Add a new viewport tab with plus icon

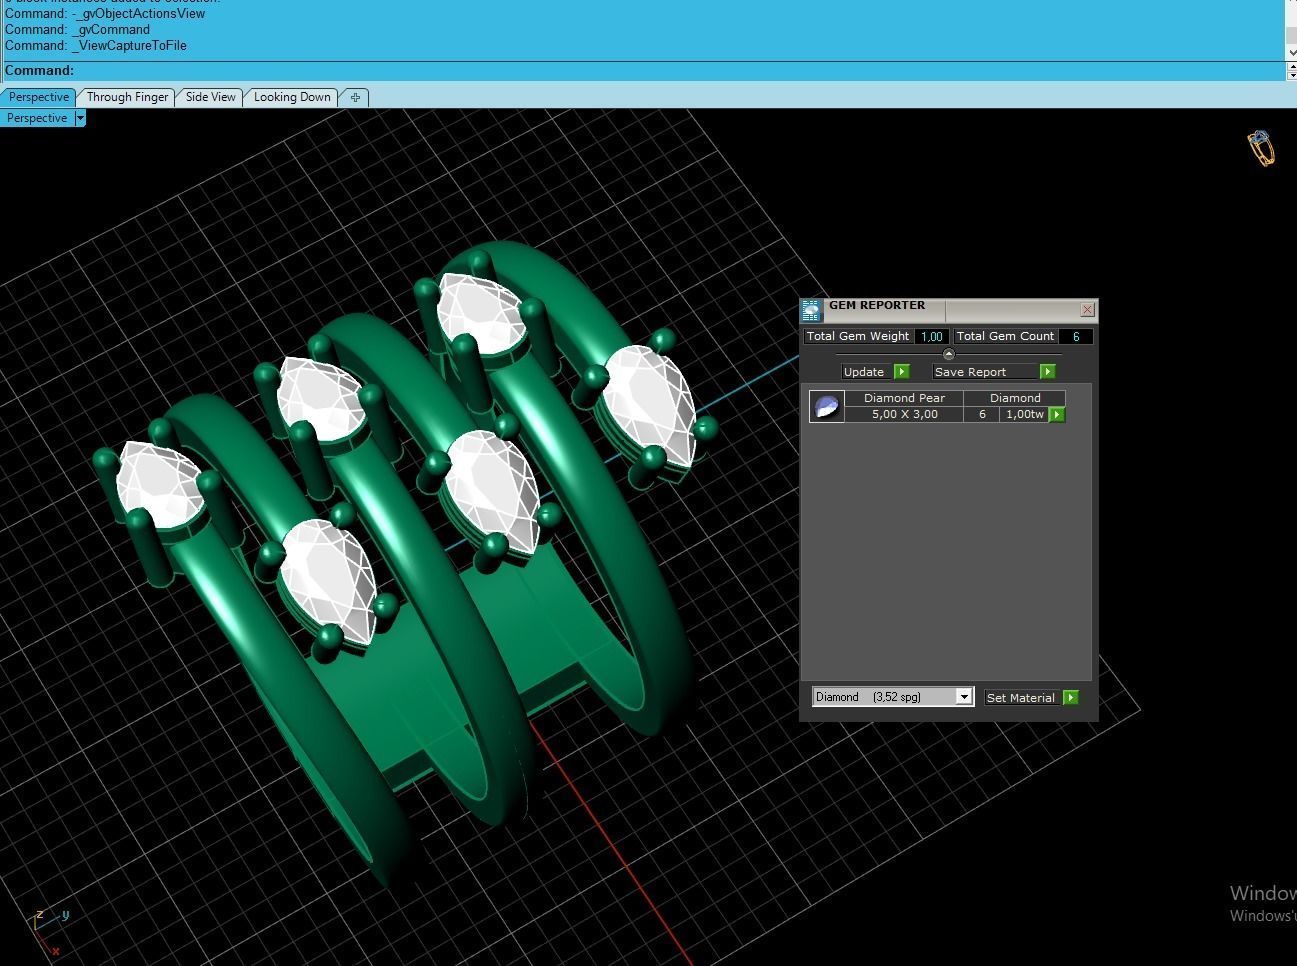click(355, 97)
